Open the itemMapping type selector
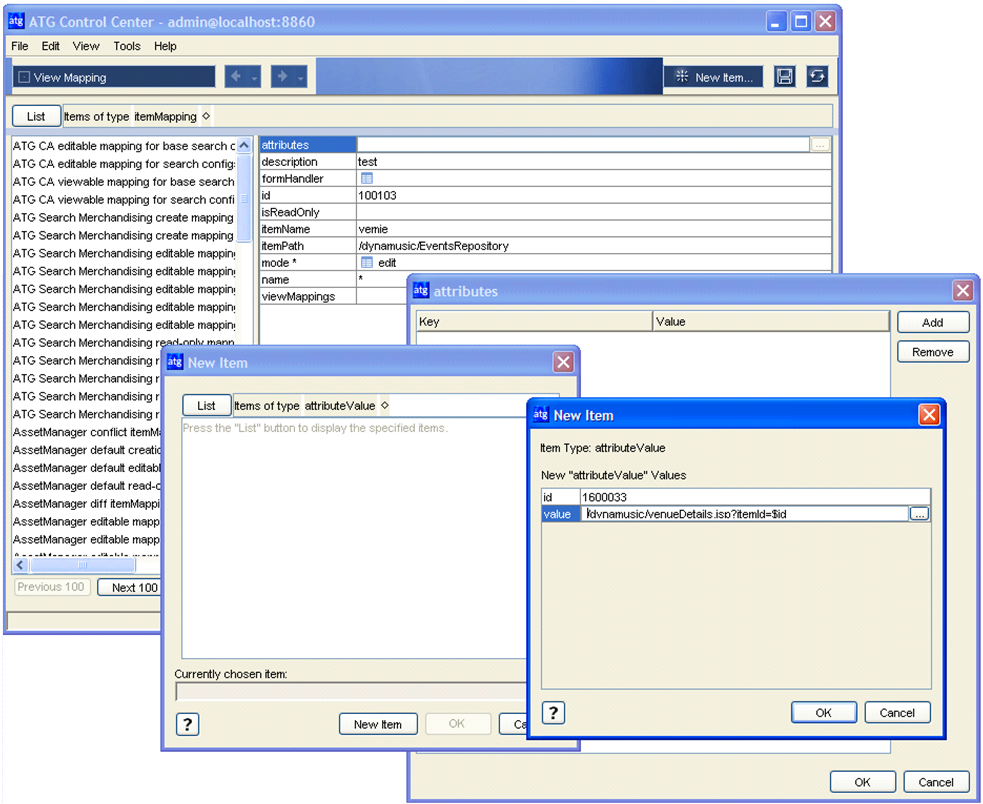Viewport: 983px width, 804px height. [172, 117]
